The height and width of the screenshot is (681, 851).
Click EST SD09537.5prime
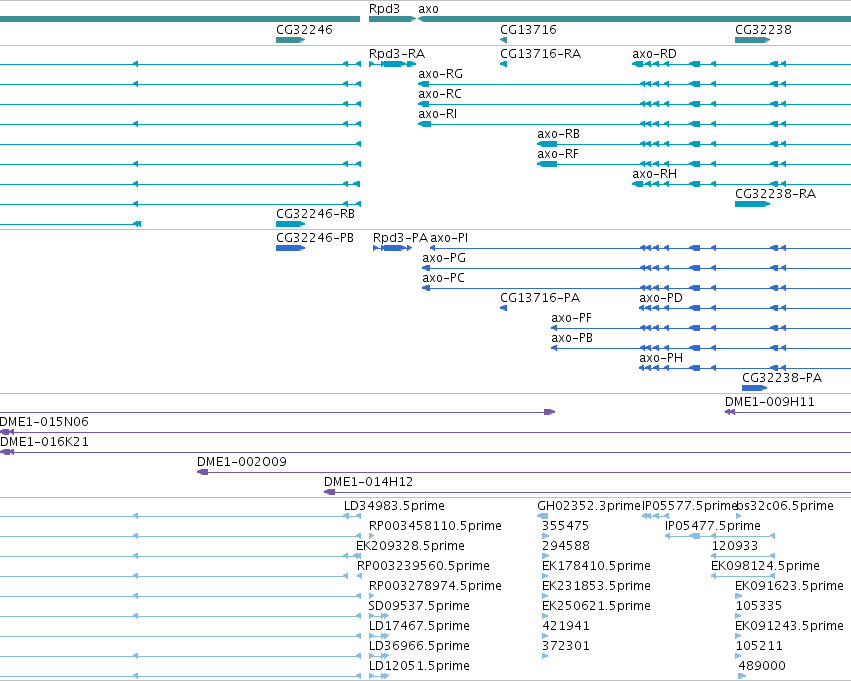[419, 607]
